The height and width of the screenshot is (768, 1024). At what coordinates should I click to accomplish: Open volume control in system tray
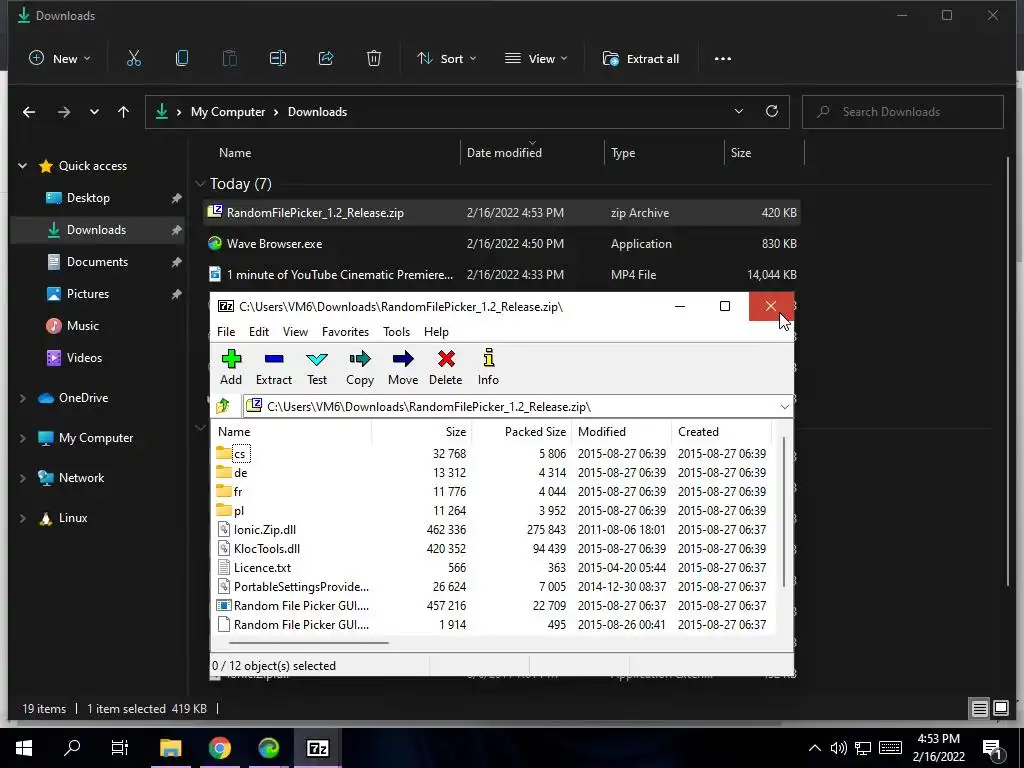tap(839, 748)
